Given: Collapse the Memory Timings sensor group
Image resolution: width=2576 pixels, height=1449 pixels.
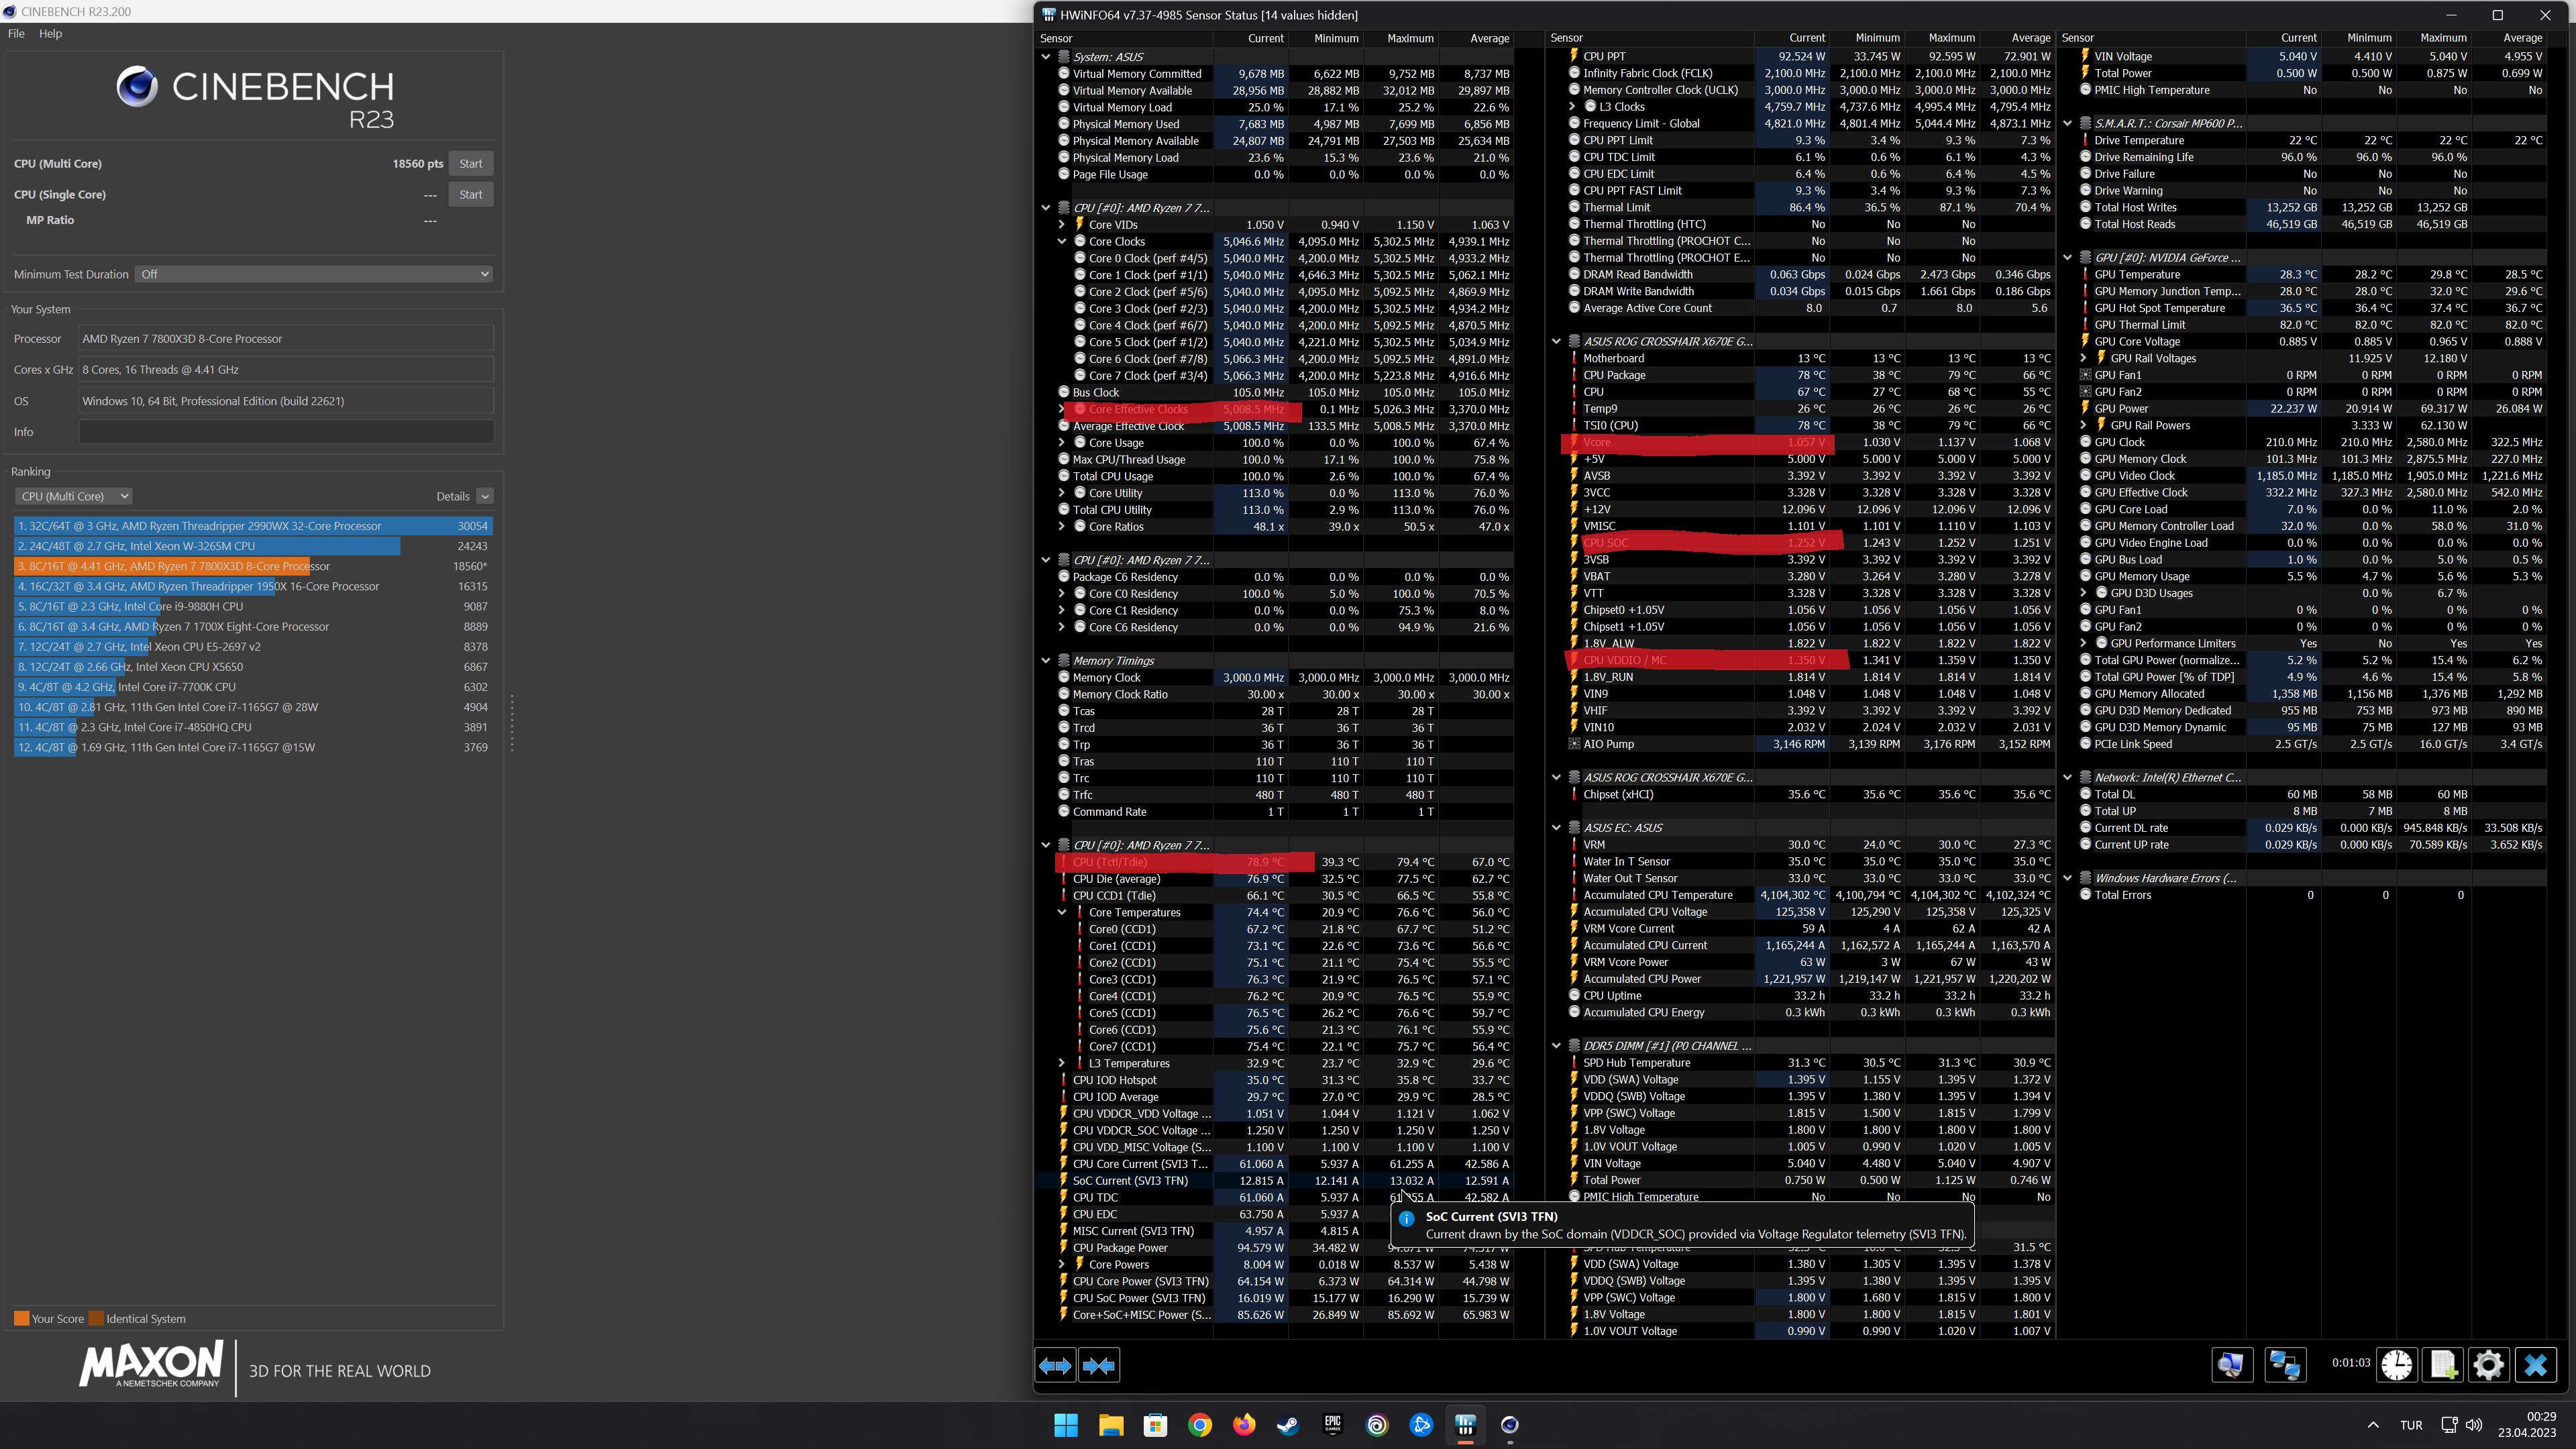Looking at the screenshot, I should click(x=1046, y=661).
